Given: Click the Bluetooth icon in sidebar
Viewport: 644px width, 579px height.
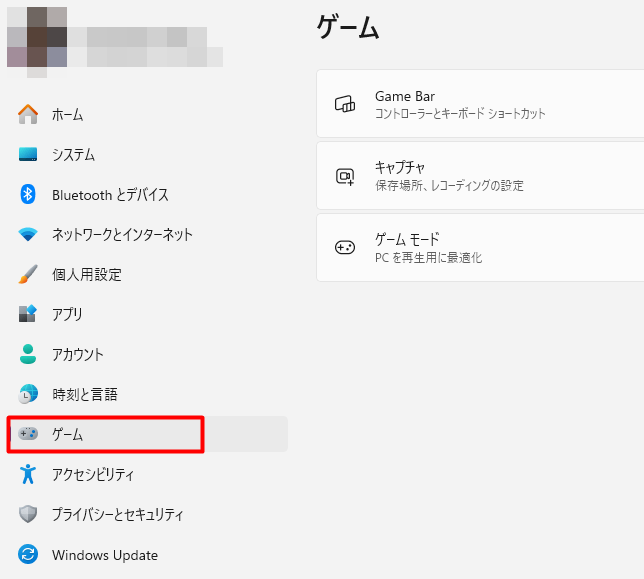Looking at the screenshot, I should (x=28, y=194).
